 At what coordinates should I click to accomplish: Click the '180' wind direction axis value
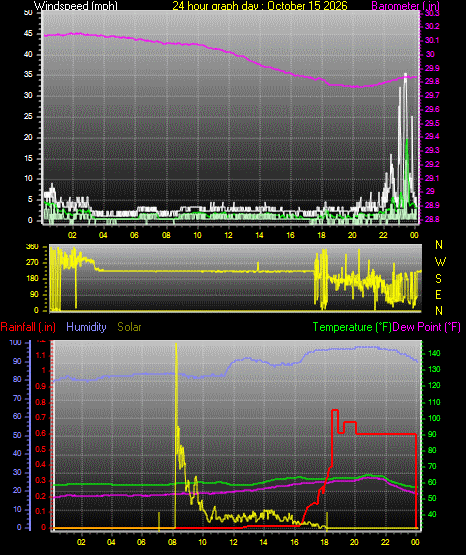(32, 279)
